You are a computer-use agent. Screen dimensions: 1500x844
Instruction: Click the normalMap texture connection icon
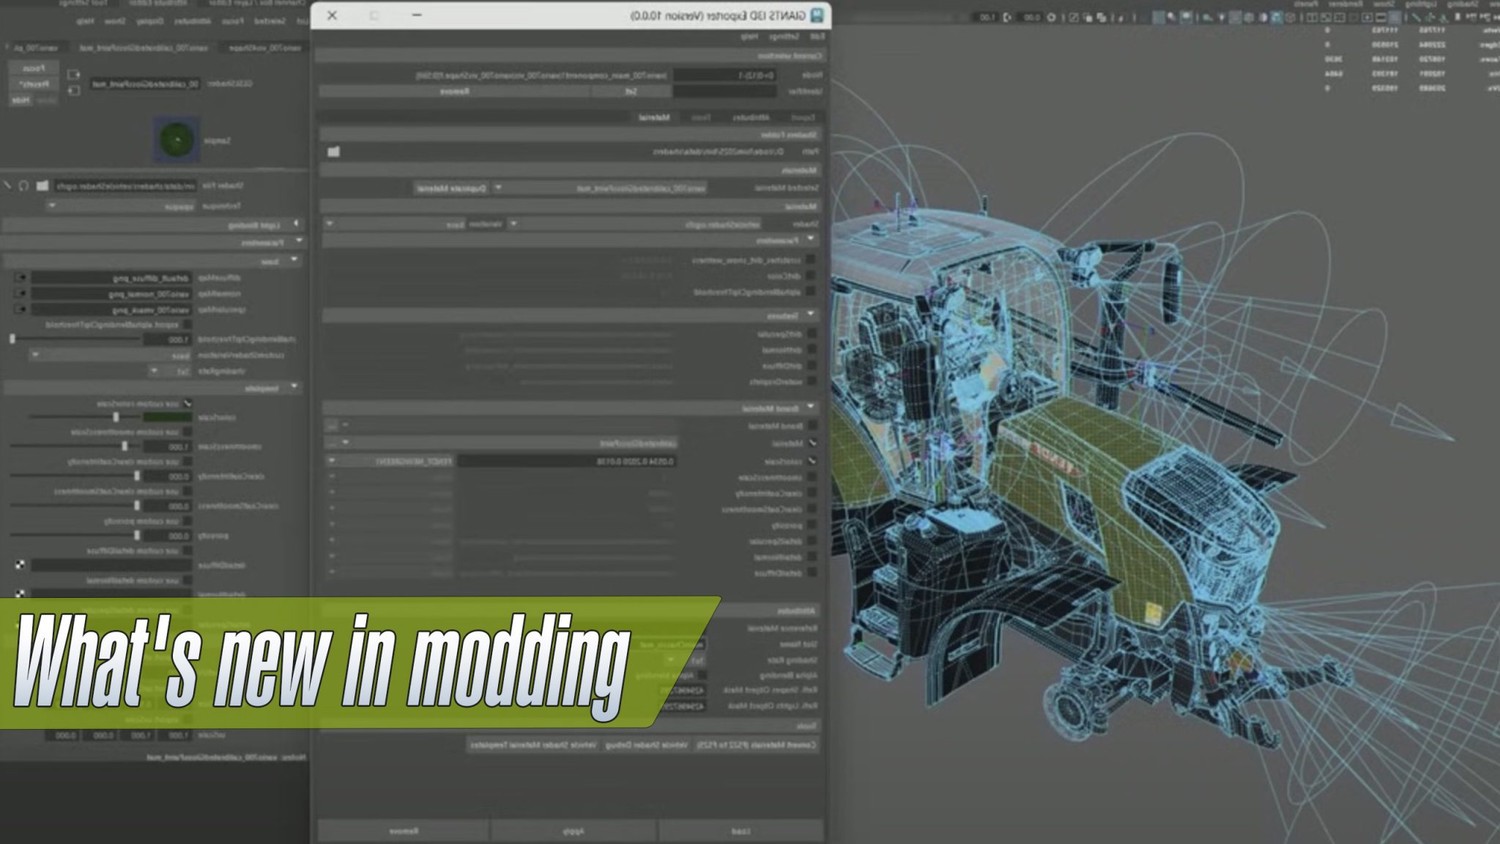[x=21, y=294]
